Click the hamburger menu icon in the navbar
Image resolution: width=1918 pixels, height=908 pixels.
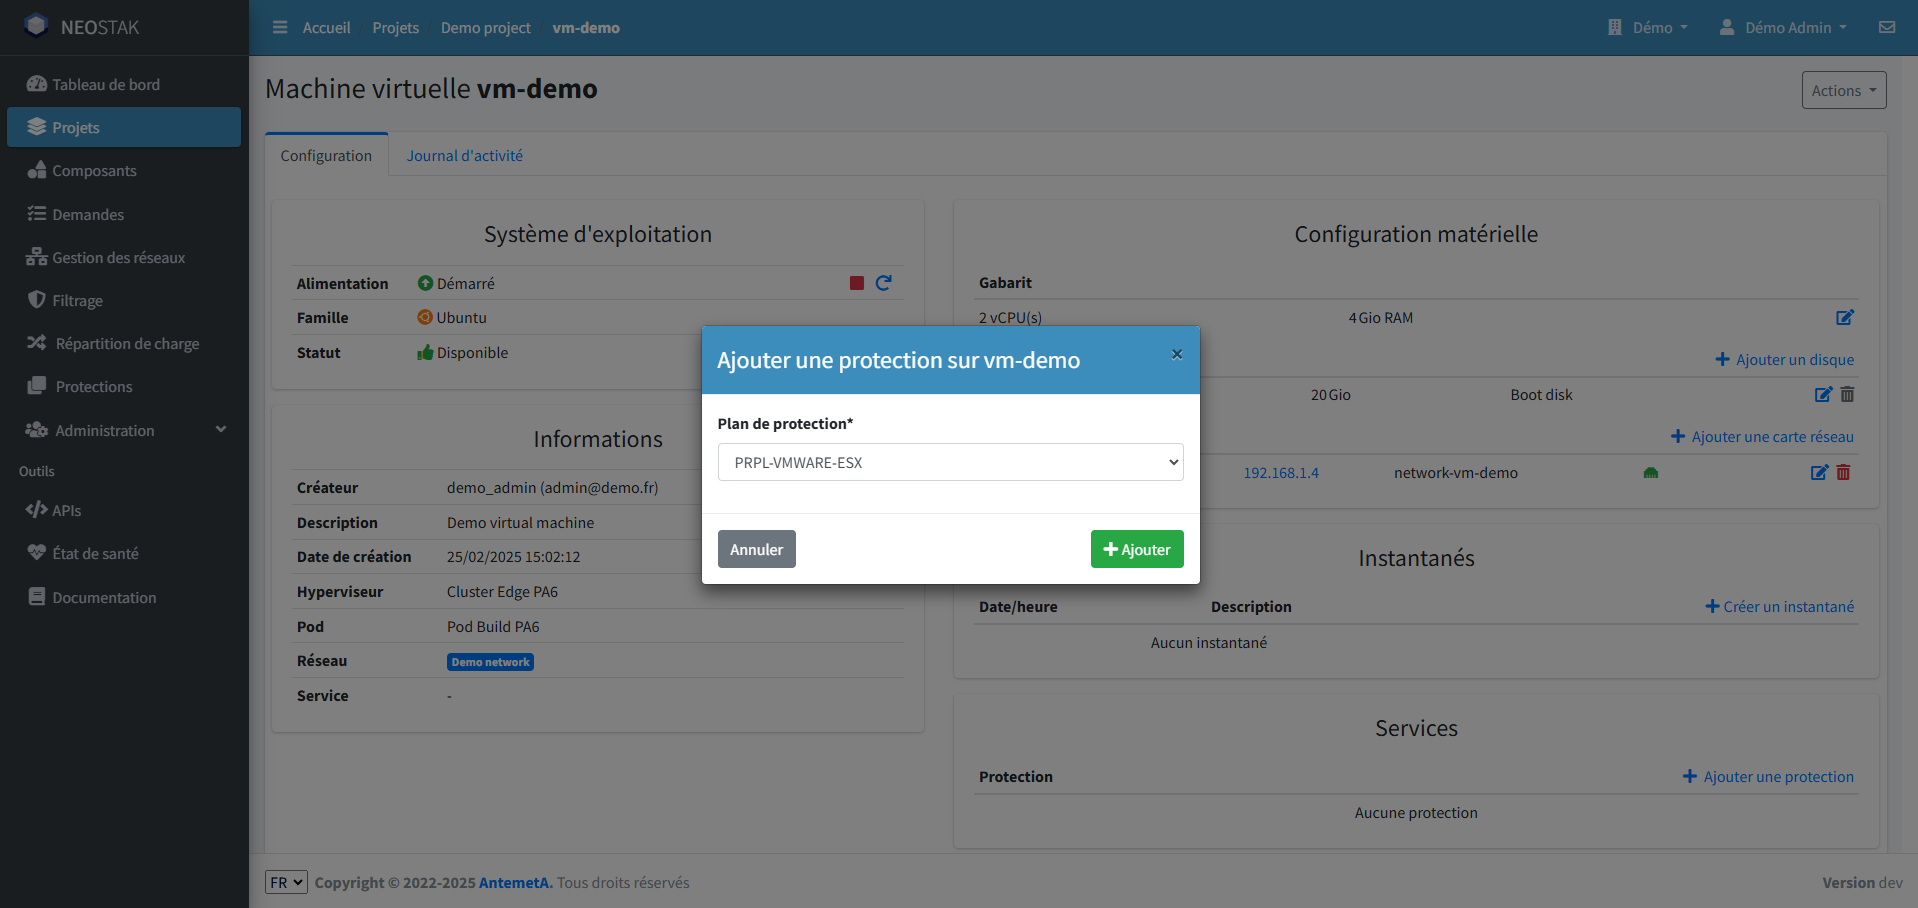(279, 27)
